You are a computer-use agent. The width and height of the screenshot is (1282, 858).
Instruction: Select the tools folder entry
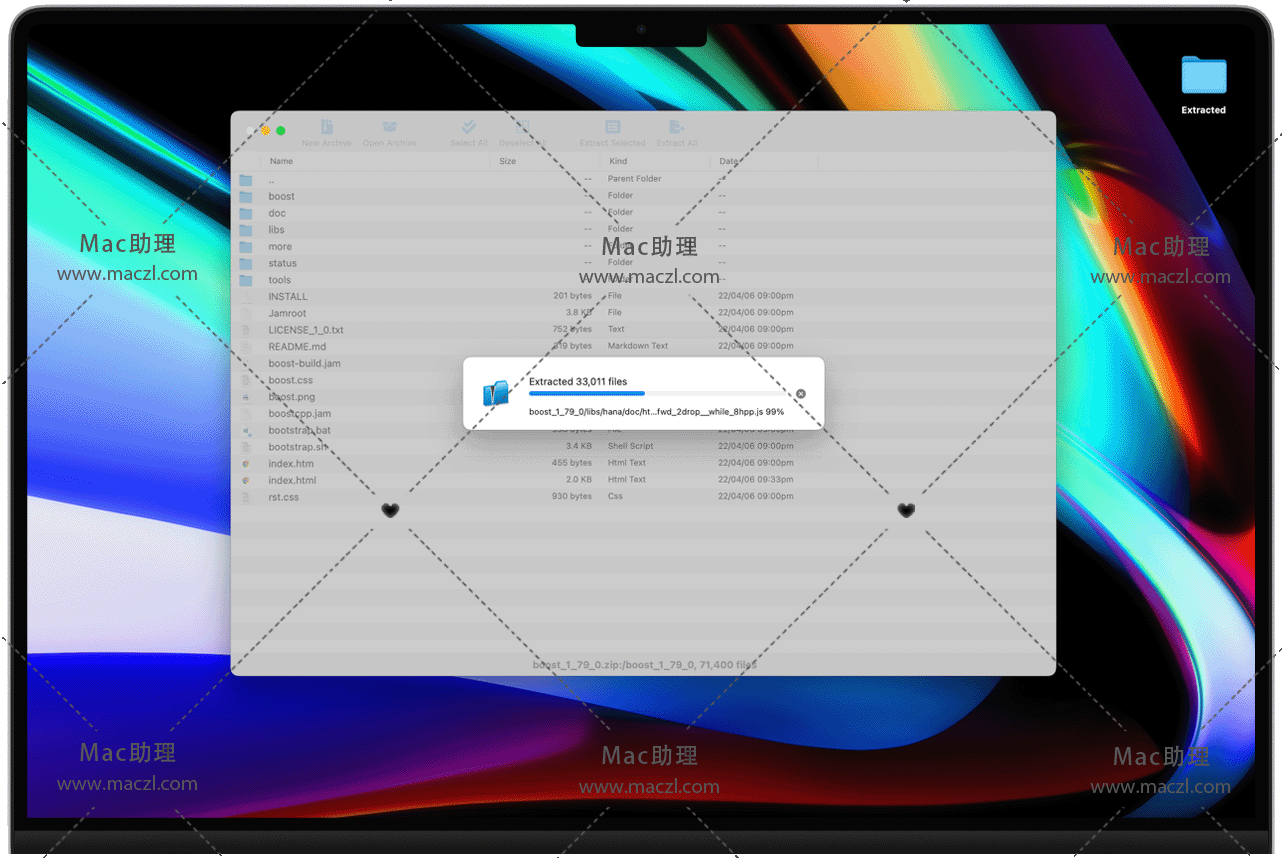click(280, 280)
